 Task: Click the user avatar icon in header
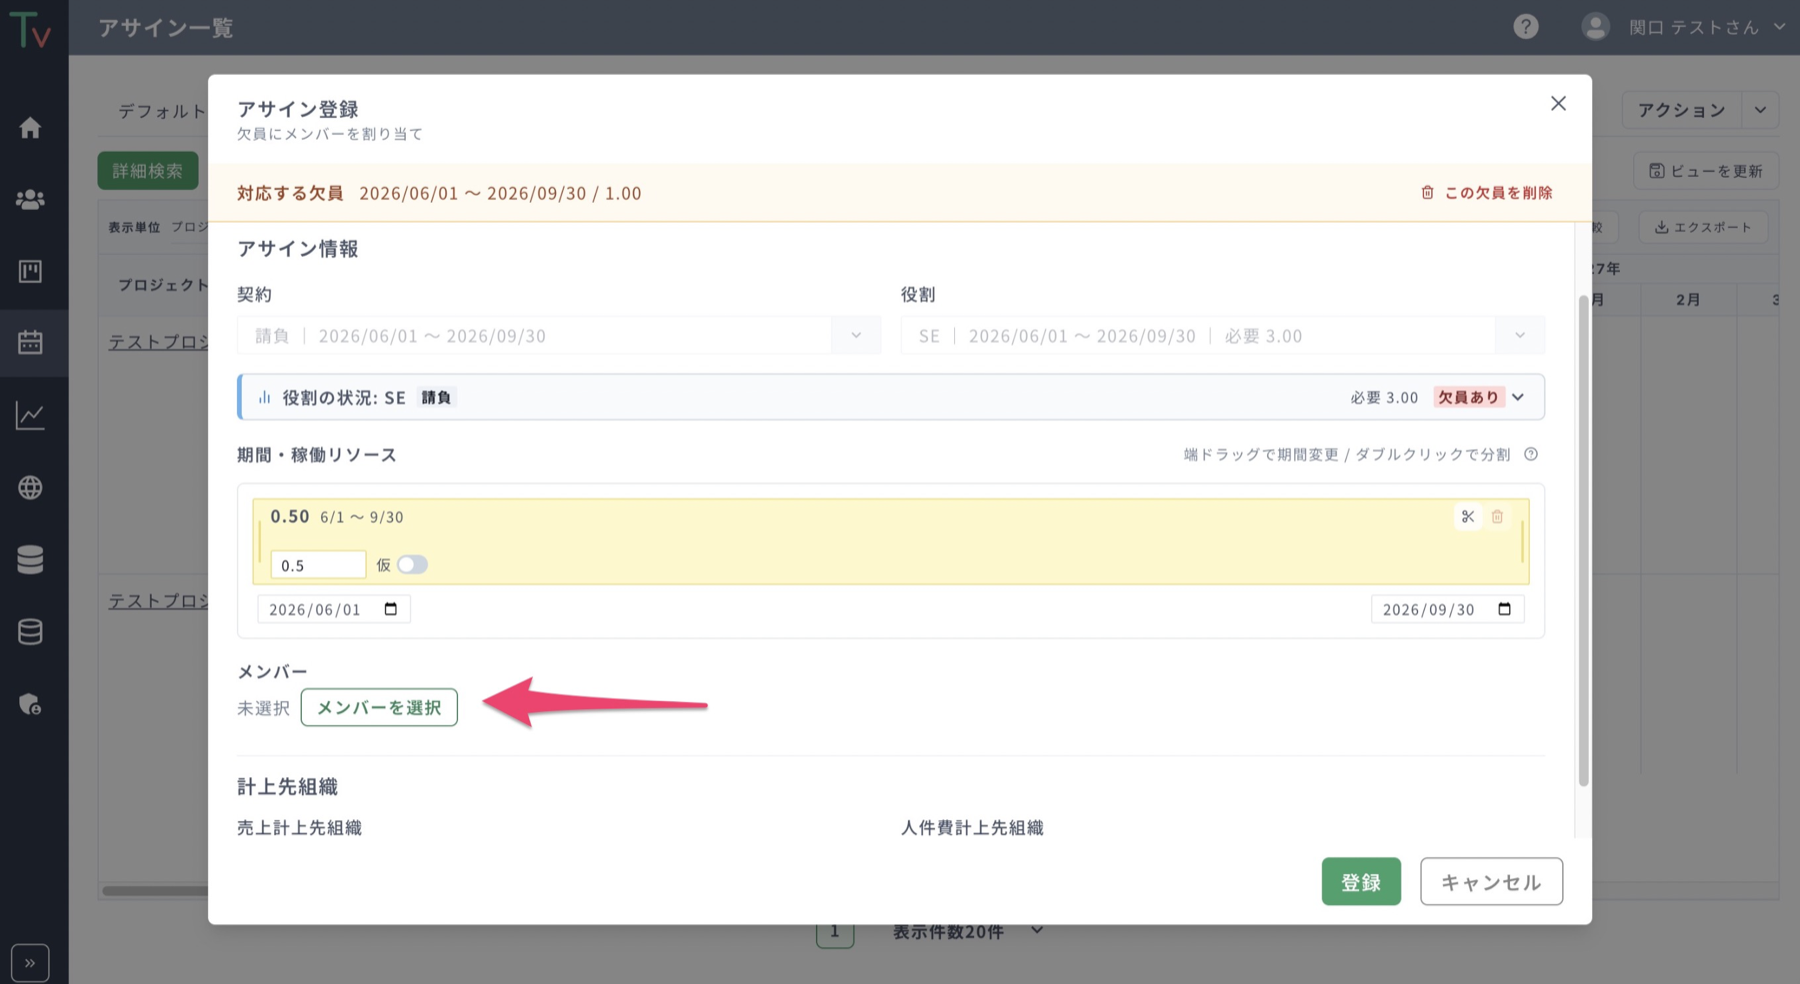(x=1595, y=27)
